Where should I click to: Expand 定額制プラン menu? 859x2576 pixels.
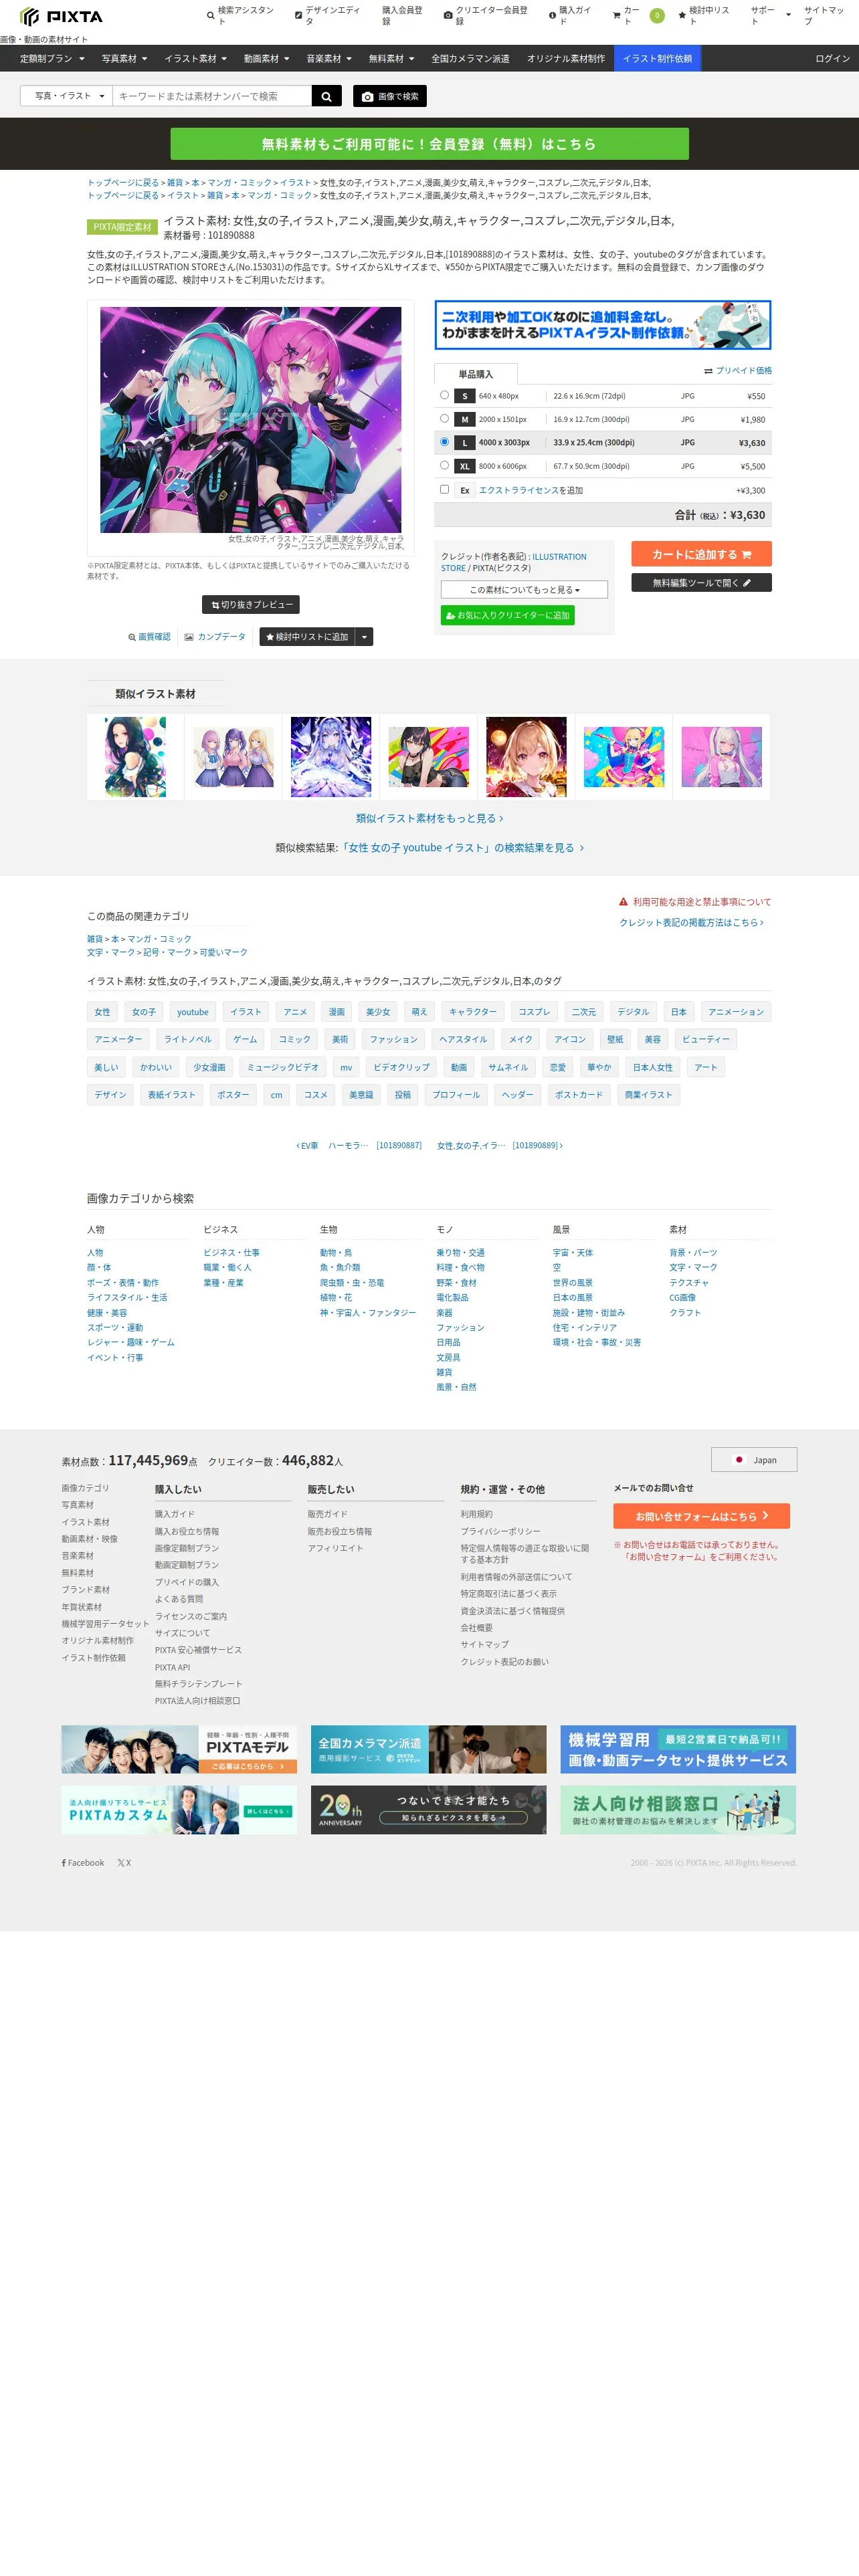coord(52,59)
